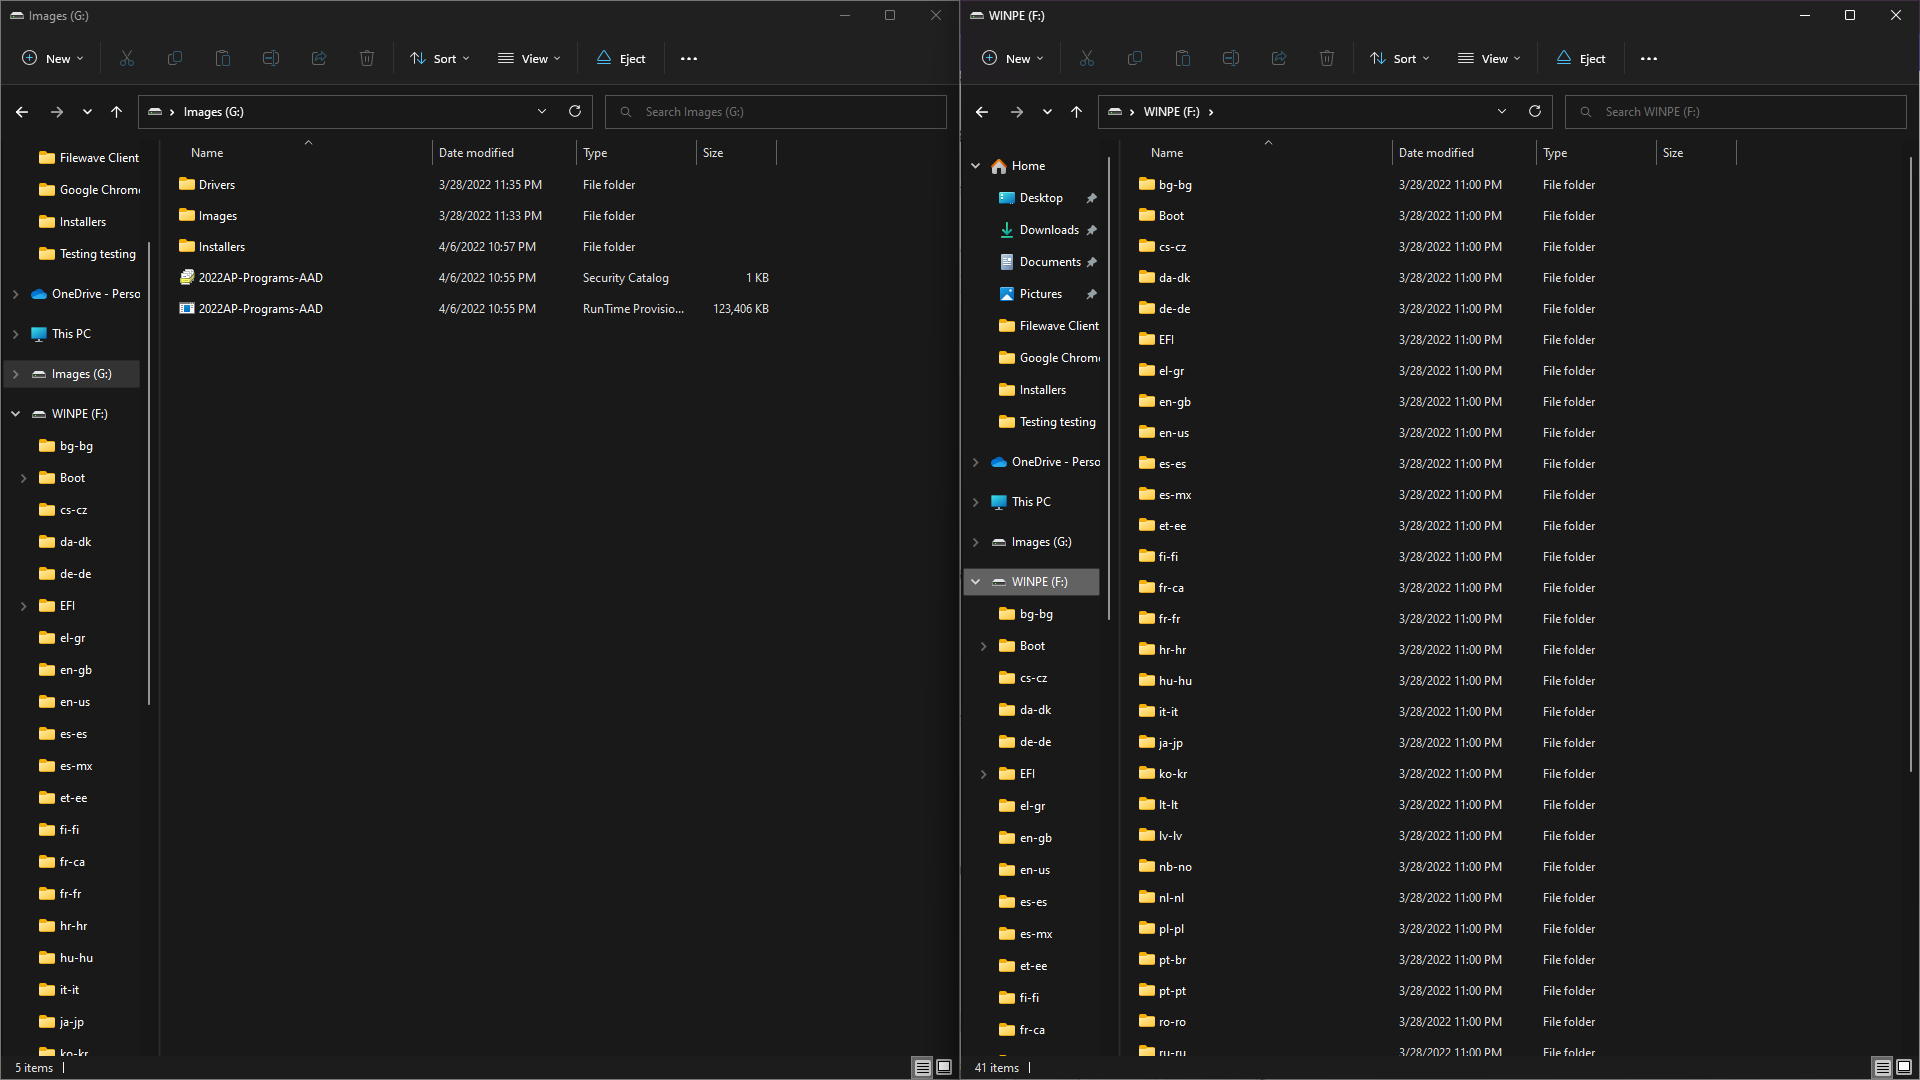Screen dimensions: 1920x1080
Task: Click the Copy icon in Images (G:) toolbar
Action: tap(175, 58)
